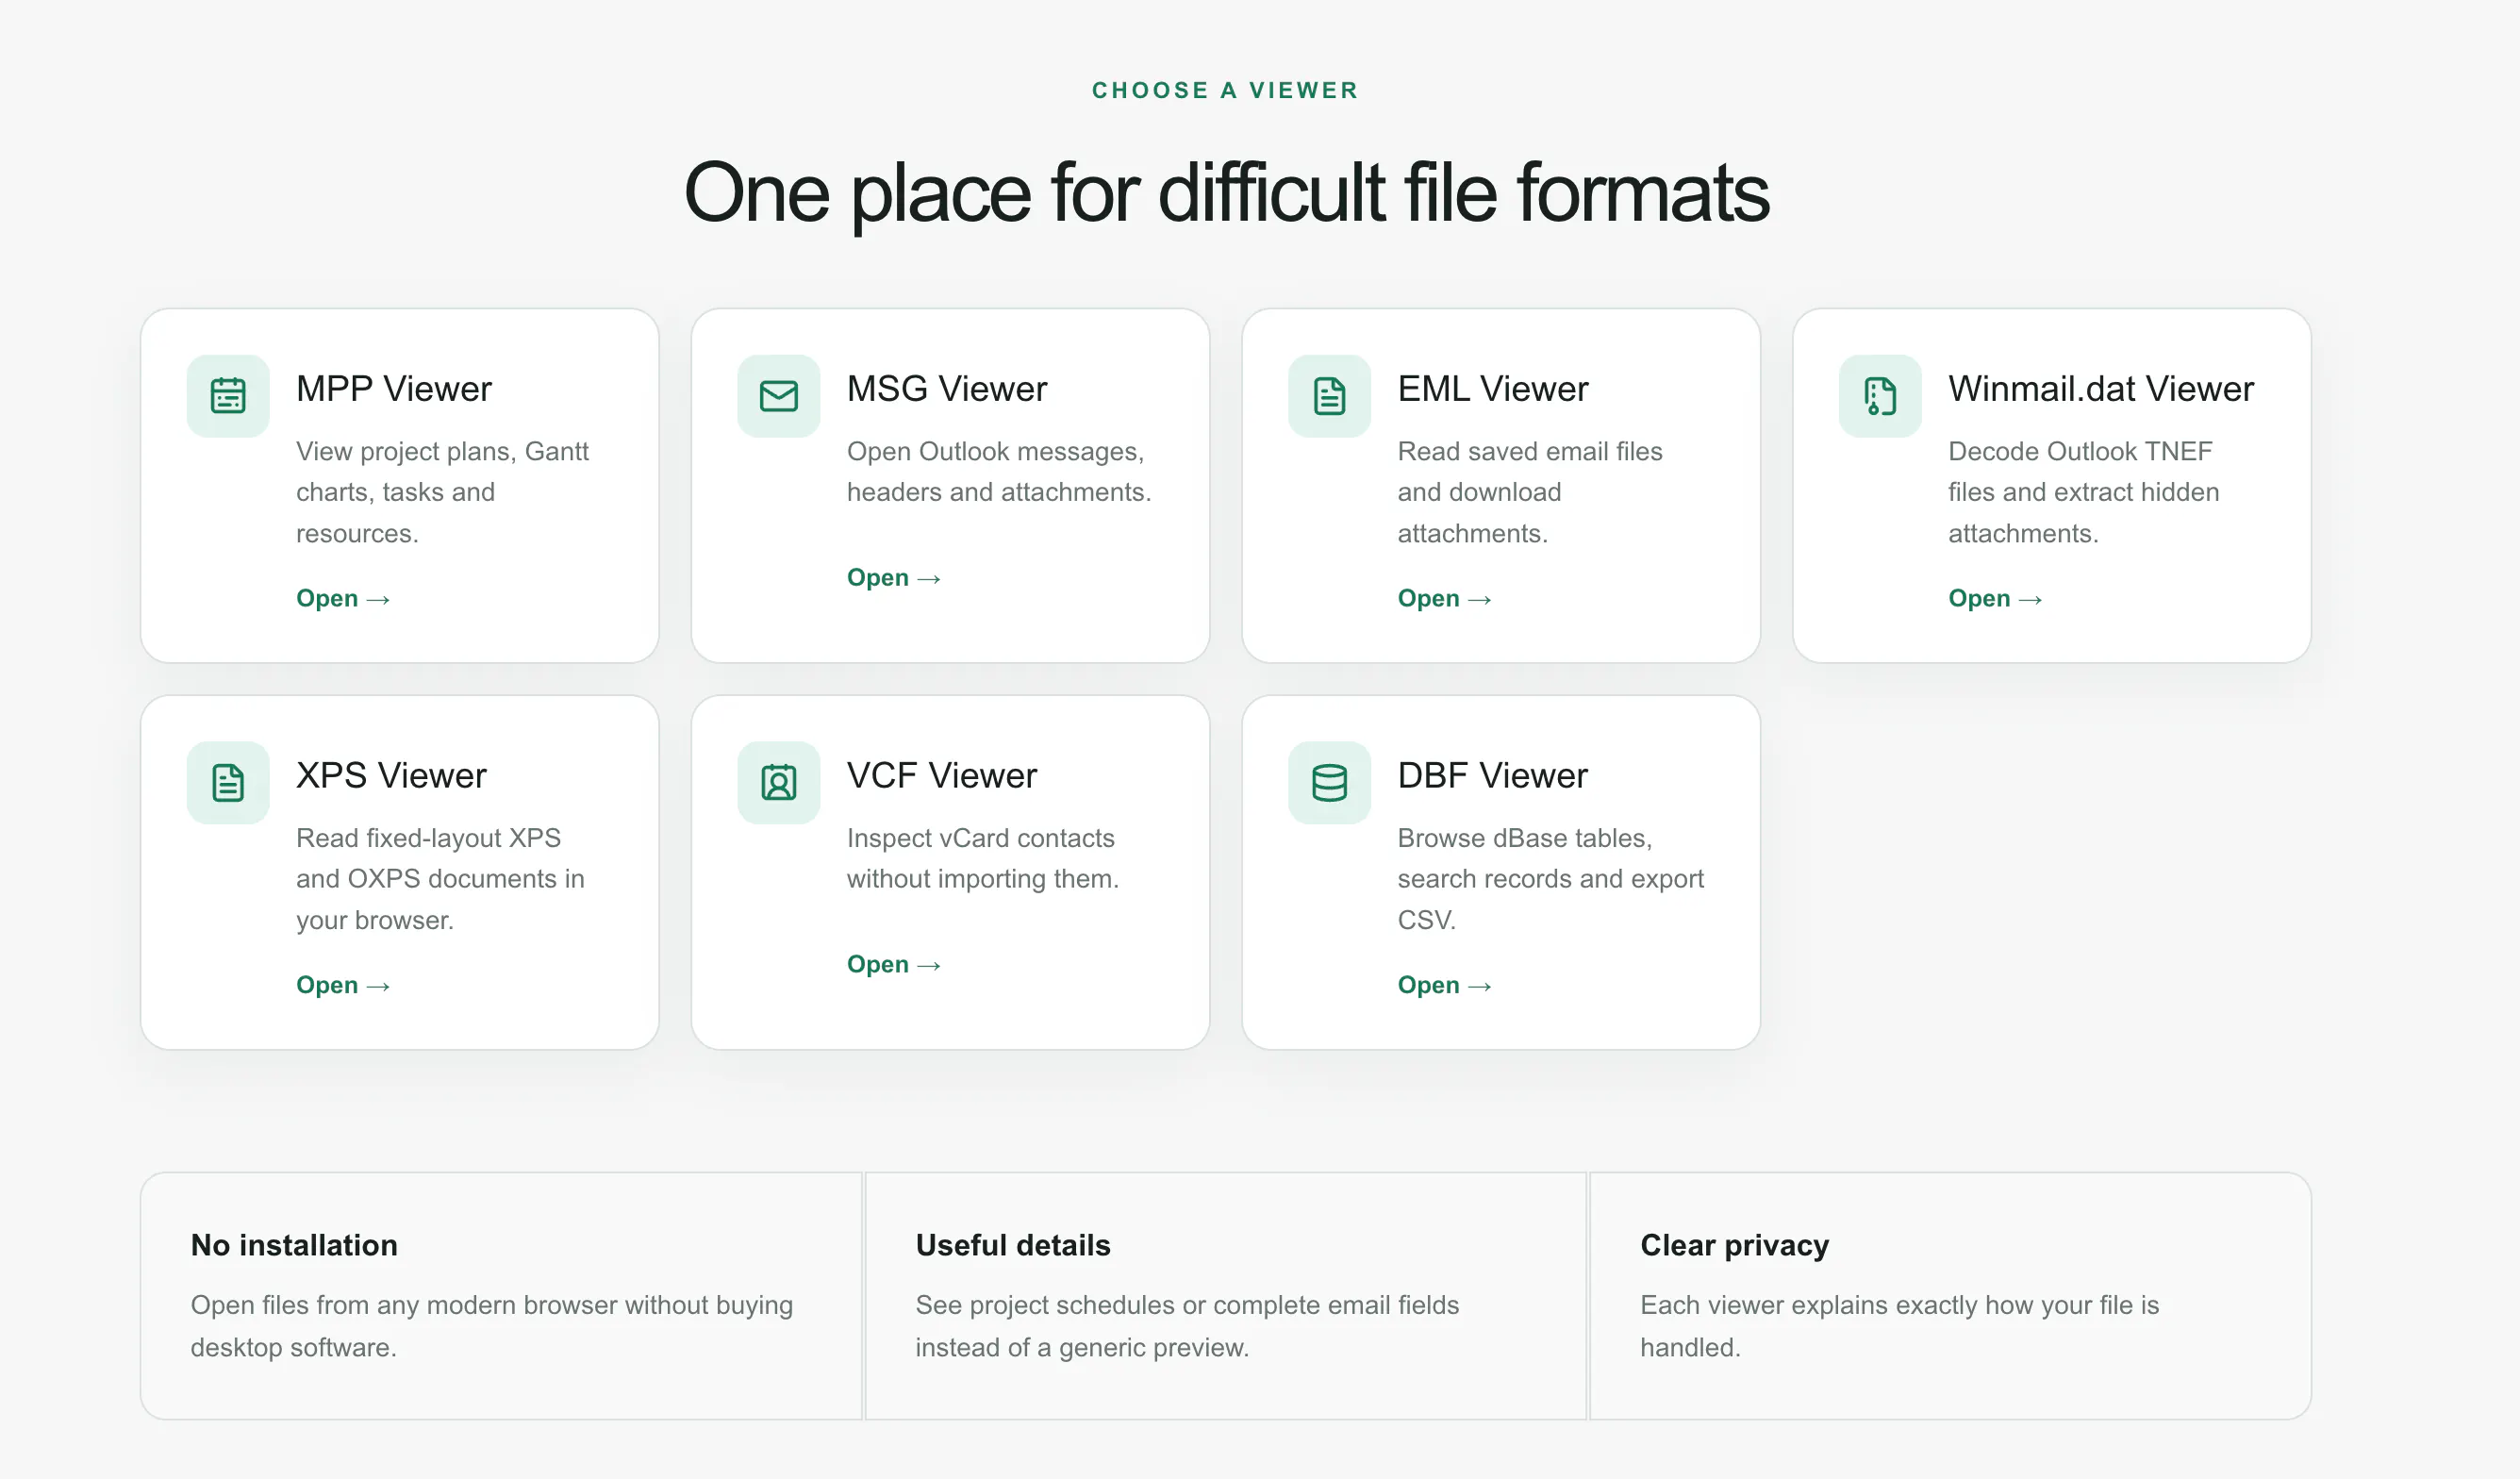Click the 'No installation' heading

(294, 1245)
